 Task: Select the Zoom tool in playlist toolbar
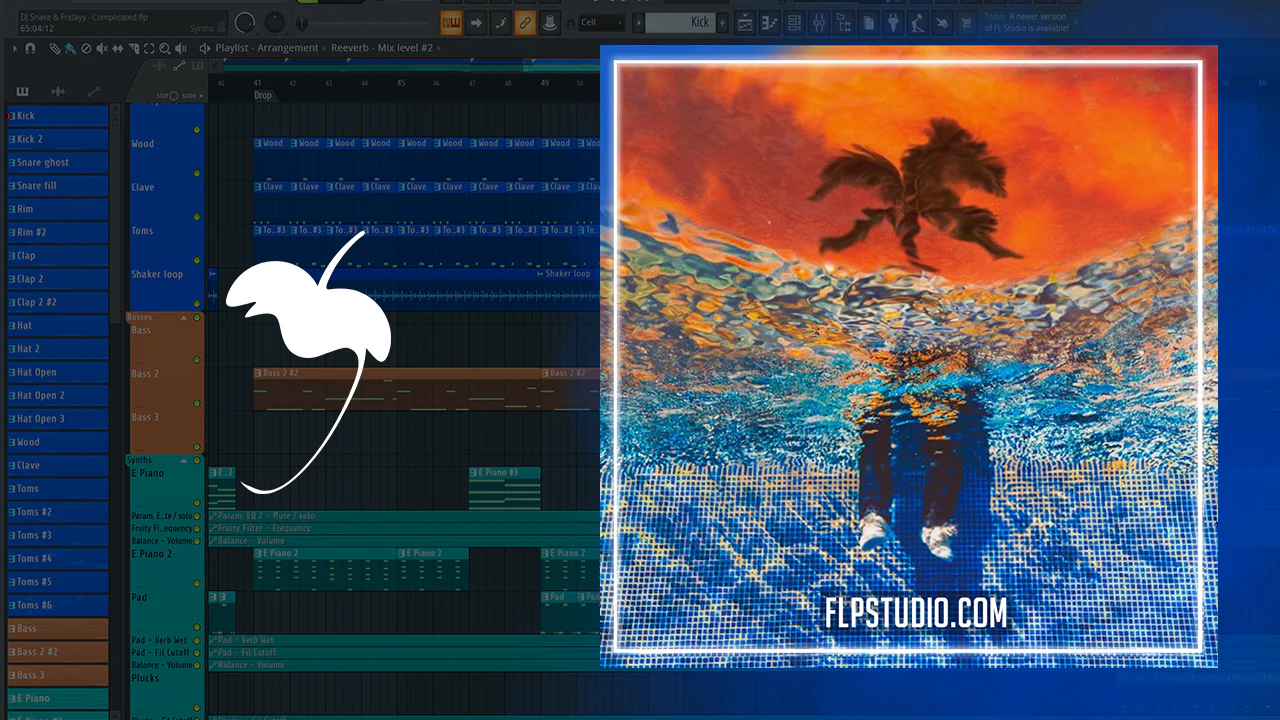(x=164, y=48)
